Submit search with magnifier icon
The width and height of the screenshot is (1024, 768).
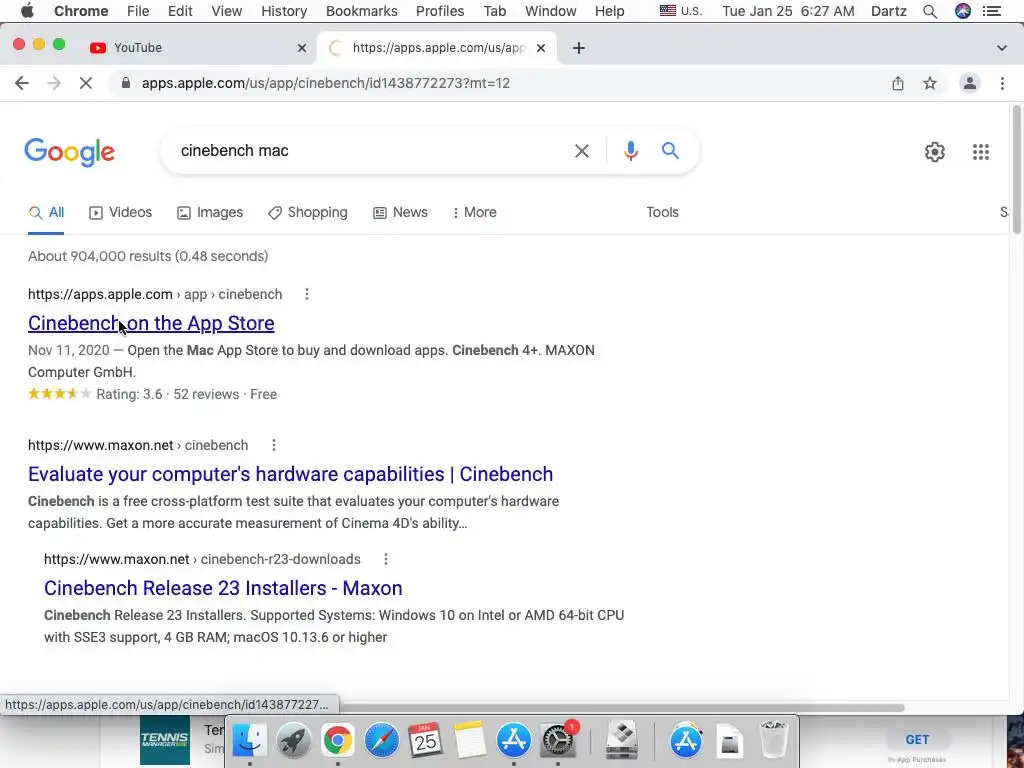point(670,151)
